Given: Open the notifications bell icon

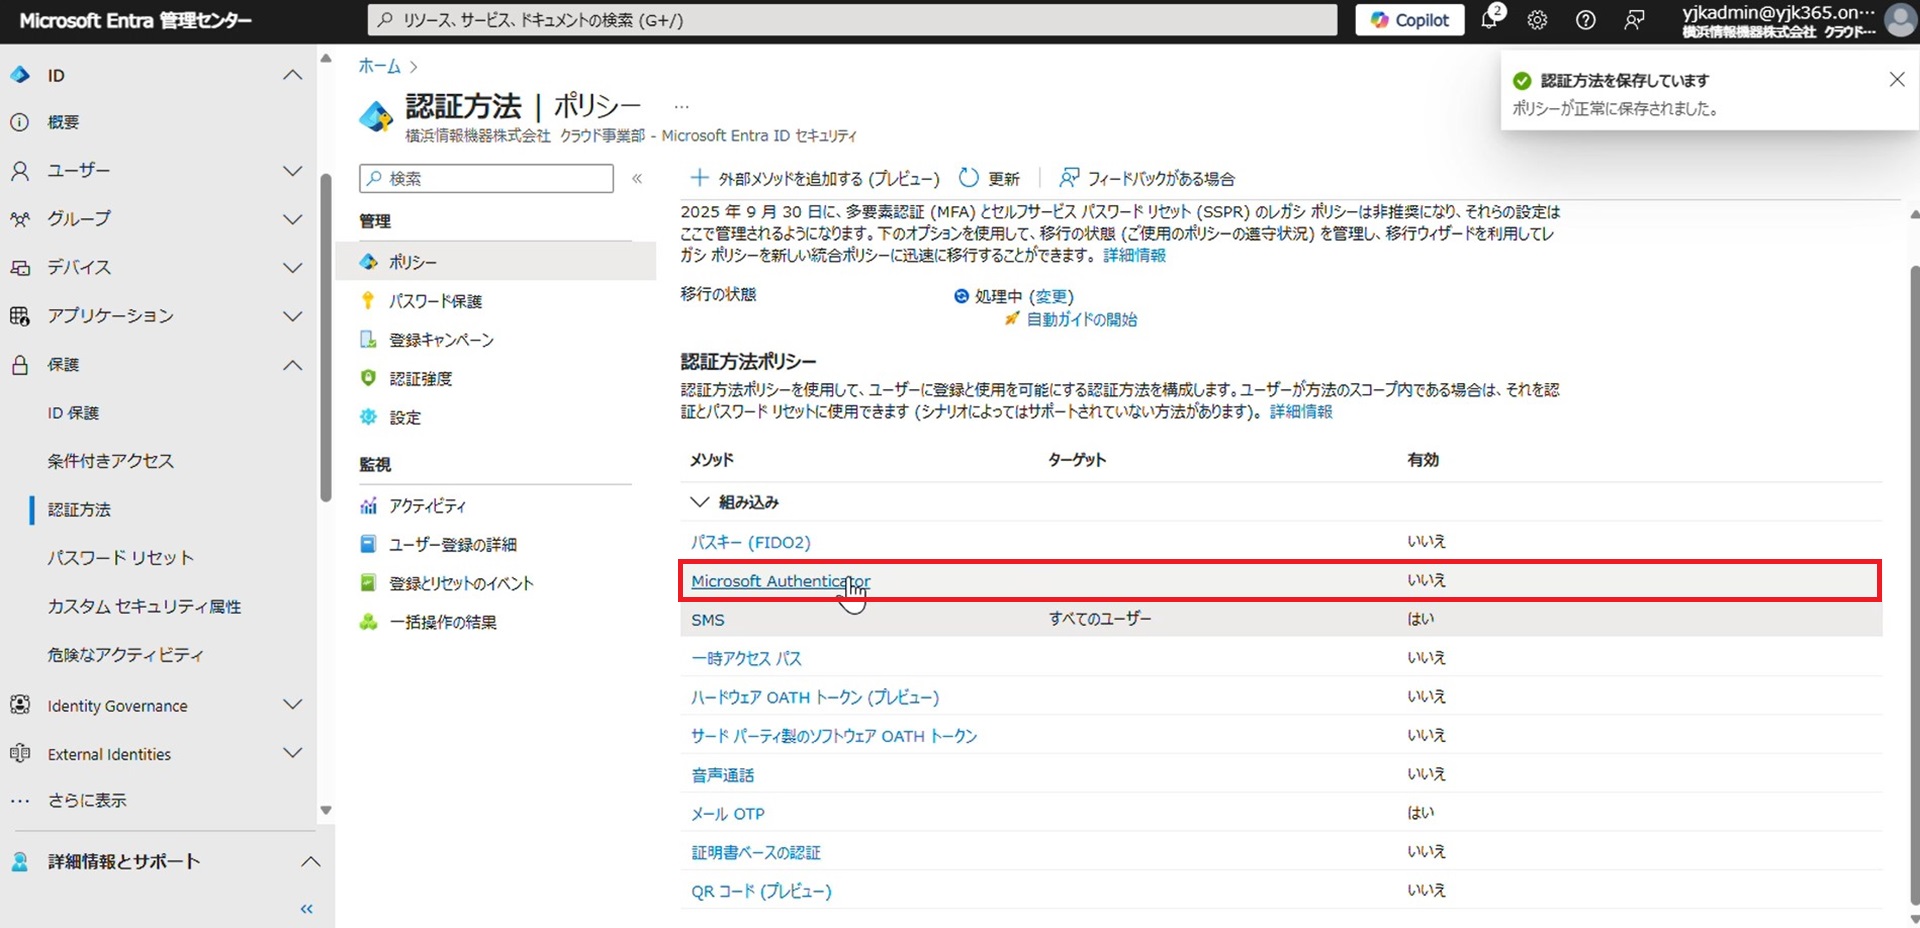Looking at the screenshot, I should [1489, 20].
